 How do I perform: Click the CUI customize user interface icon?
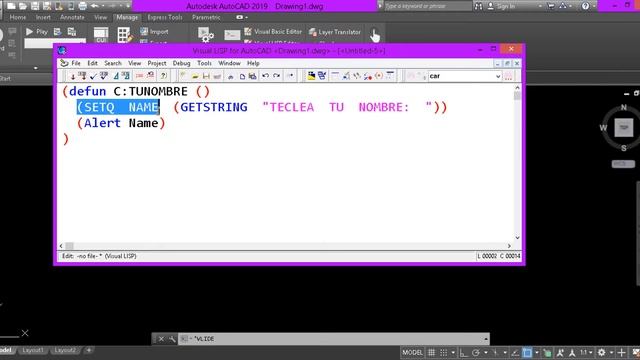[101, 35]
